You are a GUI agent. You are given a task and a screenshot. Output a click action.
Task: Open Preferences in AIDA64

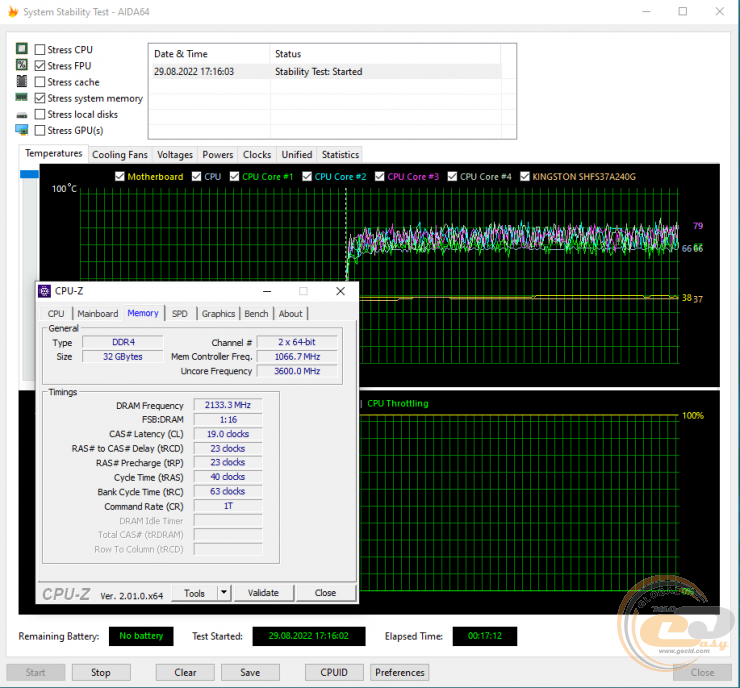point(400,672)
